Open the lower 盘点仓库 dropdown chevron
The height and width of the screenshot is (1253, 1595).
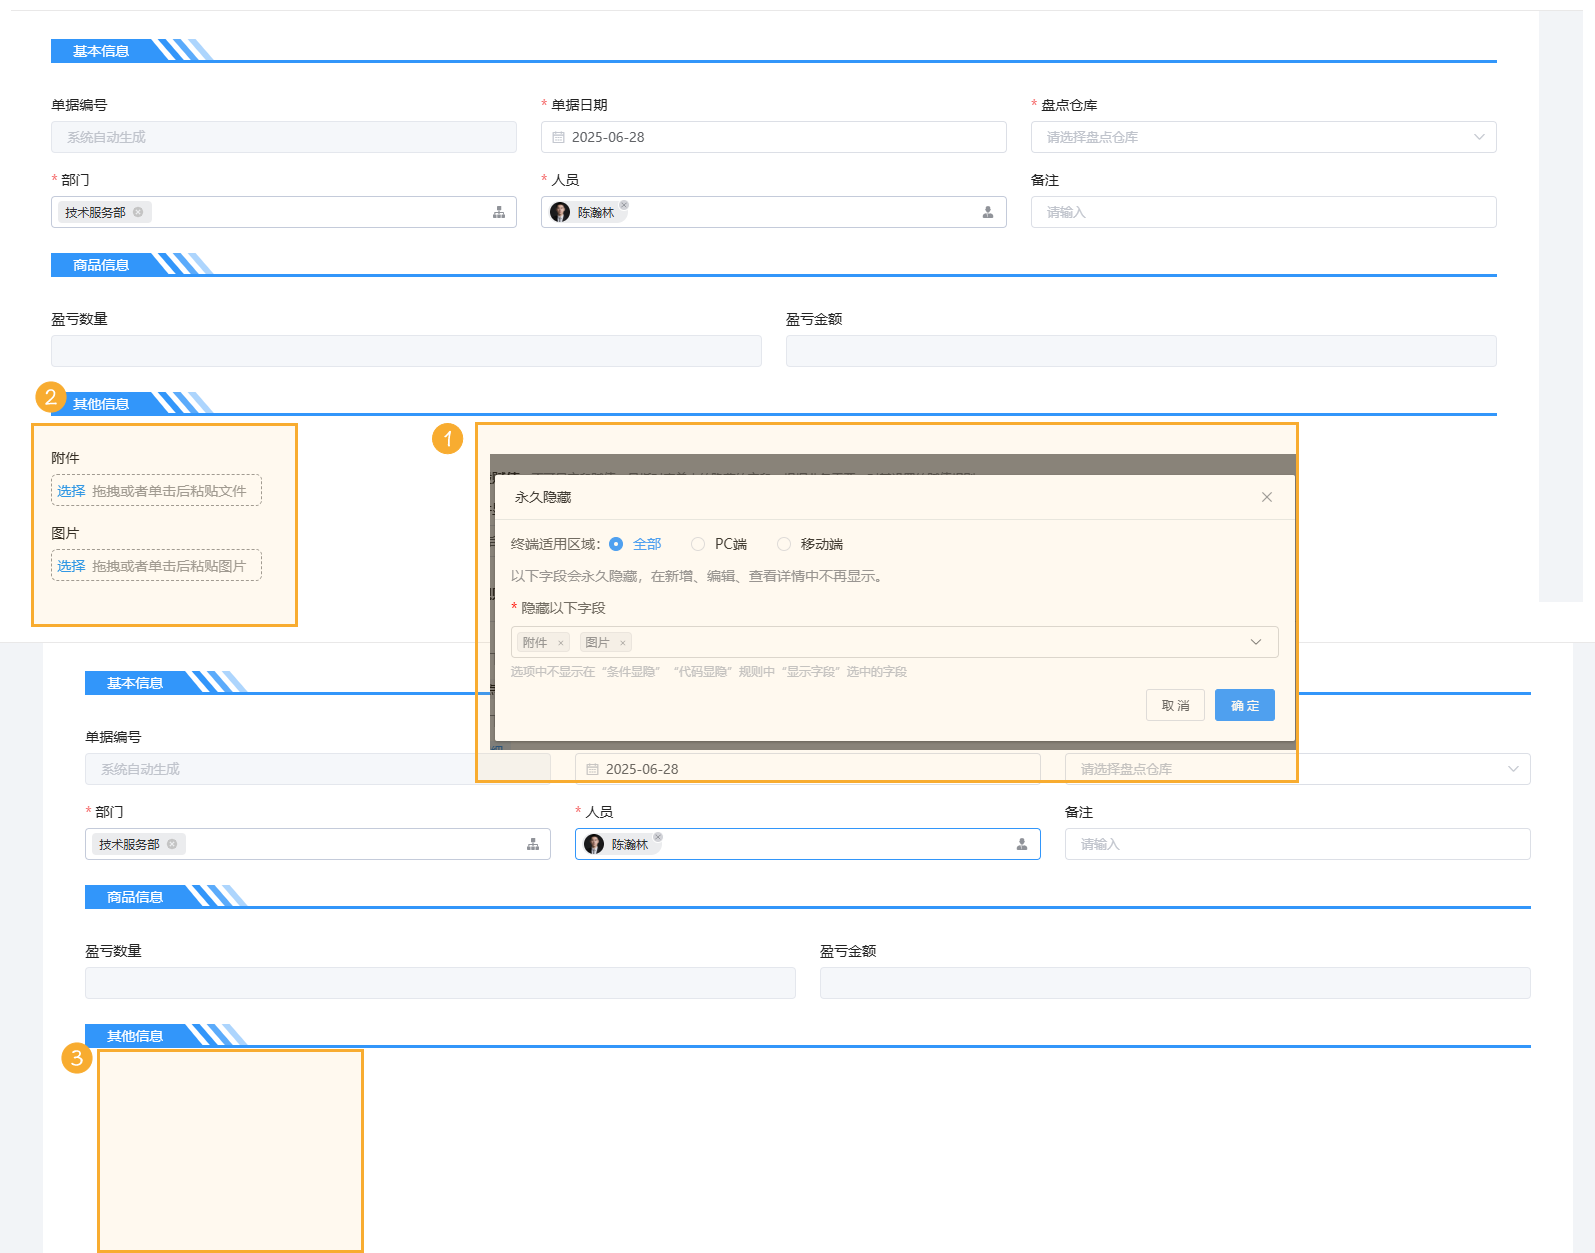1513,769
